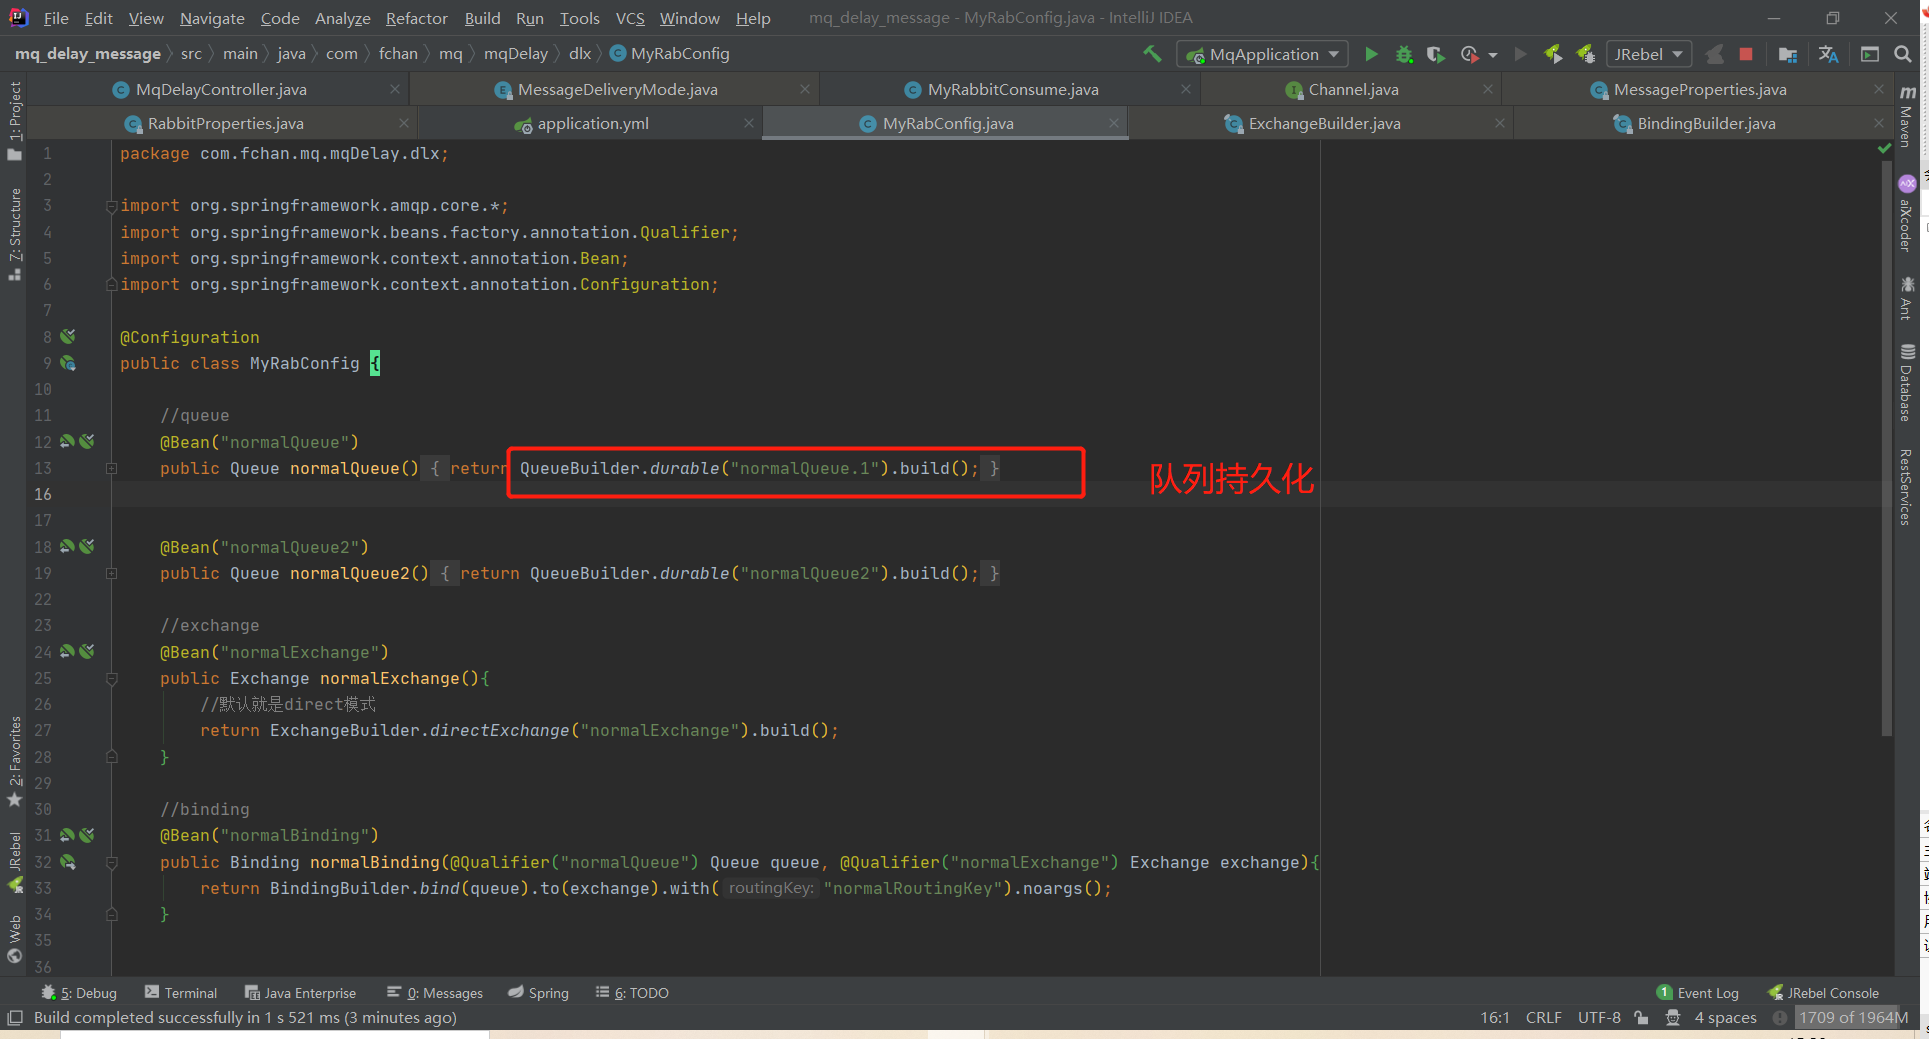Screen dimensions: 1929x1039
Task: Open the Terminal tool window button
Action: [x=181, y=992]
